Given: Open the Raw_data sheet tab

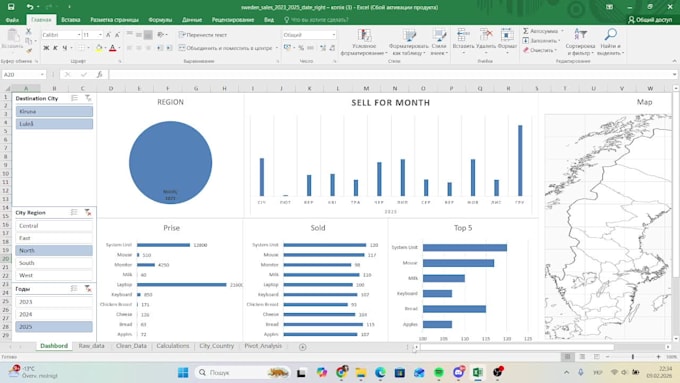Looking at the screenshot, I should point(92,346).
